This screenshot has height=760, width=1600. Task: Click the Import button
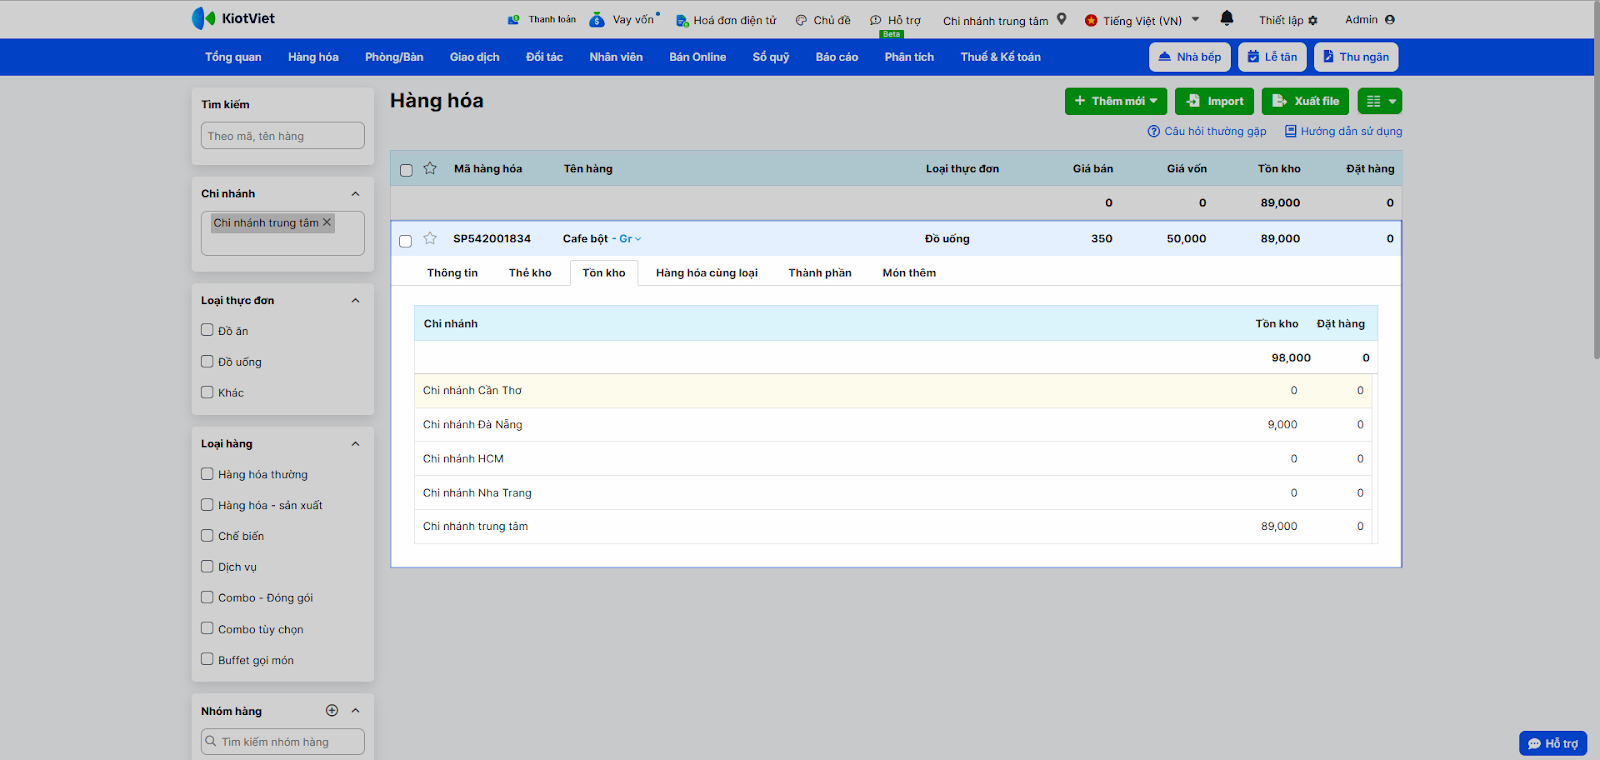(1214, 101)
